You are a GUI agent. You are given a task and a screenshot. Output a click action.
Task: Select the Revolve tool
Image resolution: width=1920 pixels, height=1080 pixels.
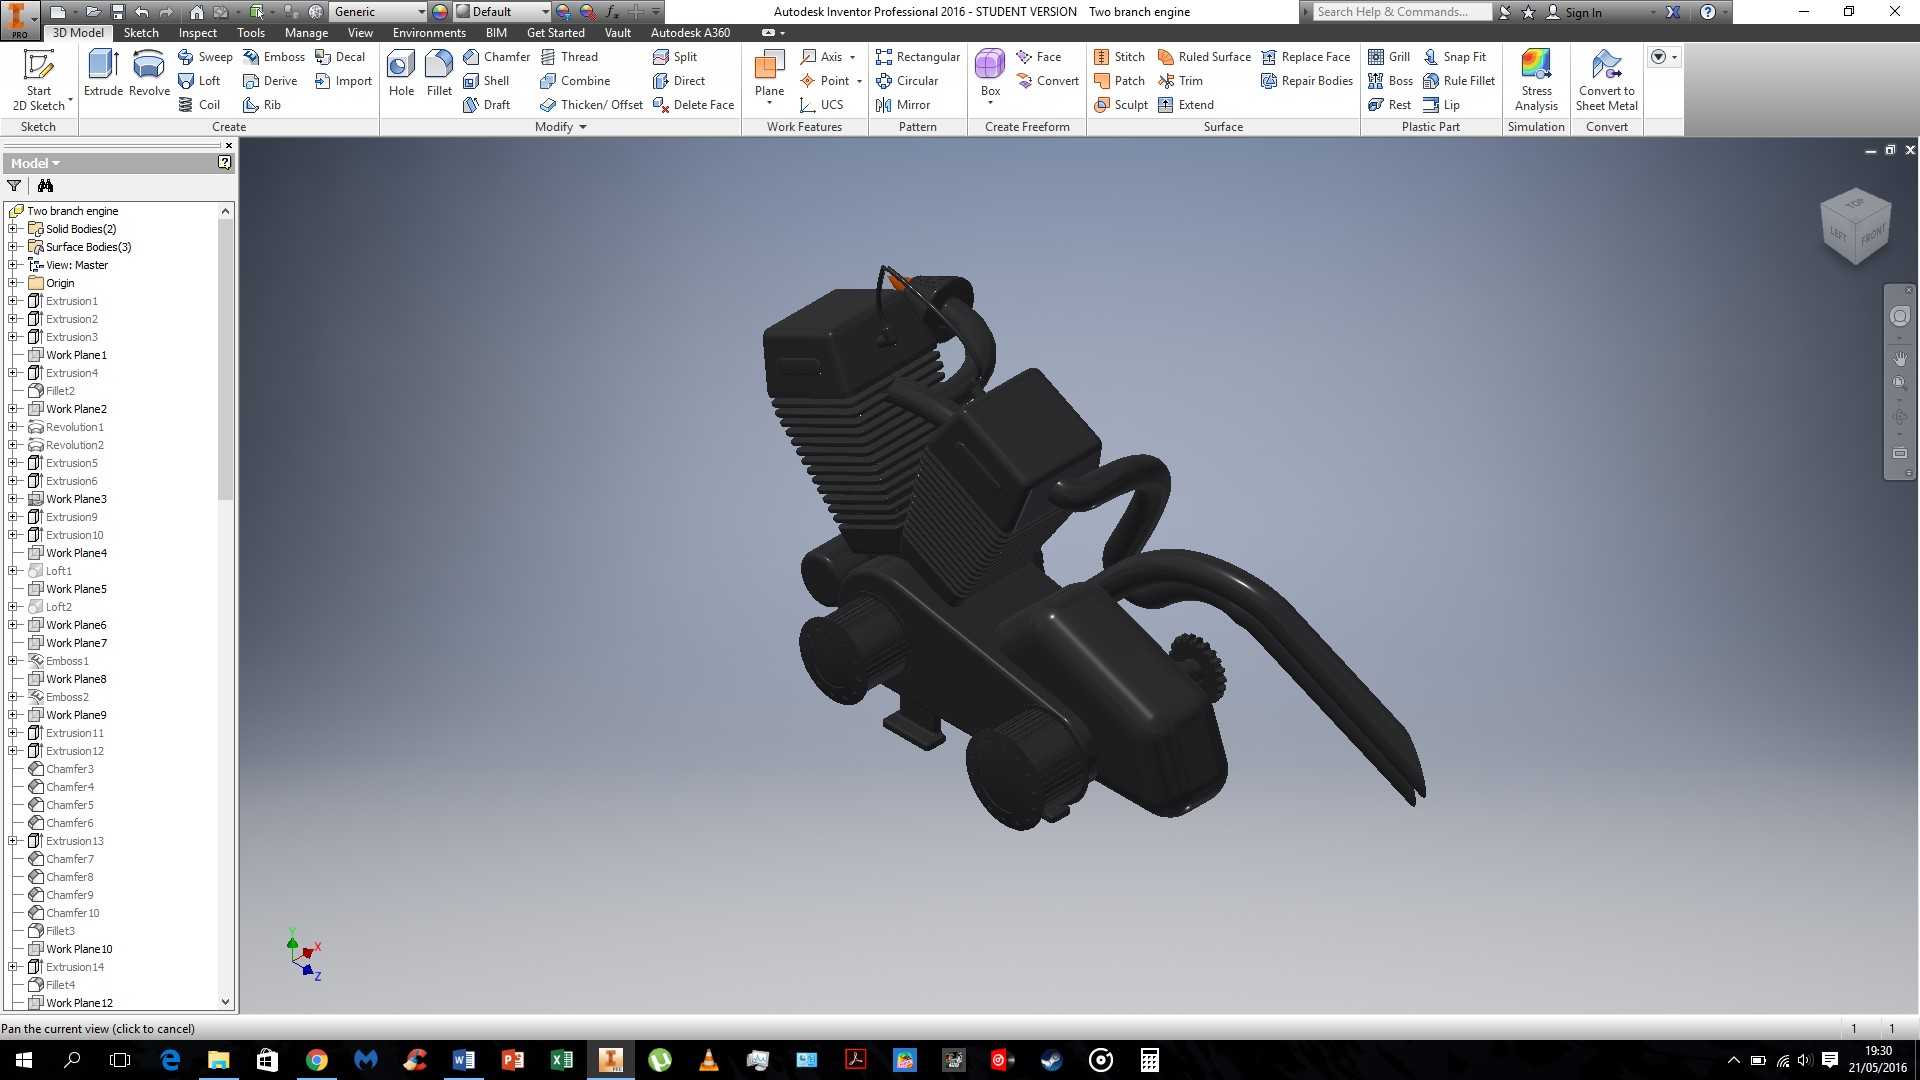149,73
